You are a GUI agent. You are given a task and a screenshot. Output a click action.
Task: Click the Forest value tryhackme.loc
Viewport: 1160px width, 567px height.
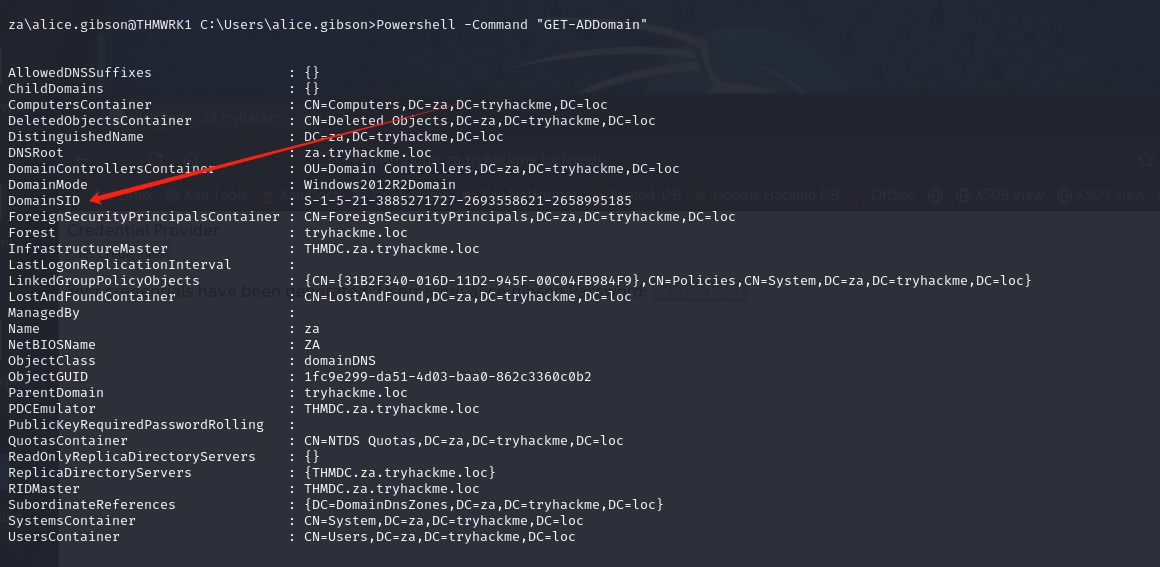356,232
